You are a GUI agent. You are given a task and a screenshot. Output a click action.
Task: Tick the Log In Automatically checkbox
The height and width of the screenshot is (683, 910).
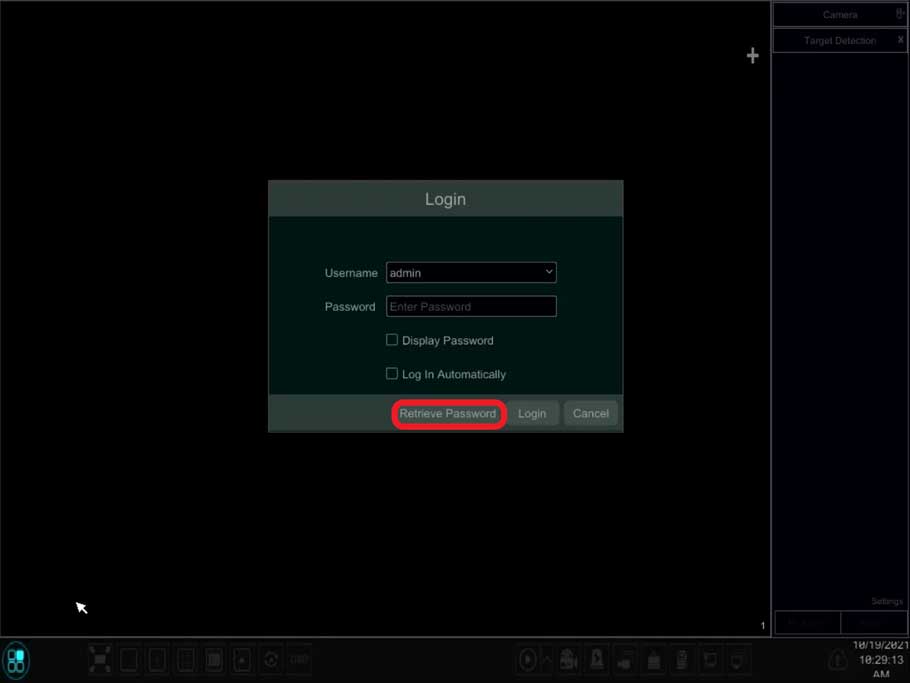click(x=392, y=374)
